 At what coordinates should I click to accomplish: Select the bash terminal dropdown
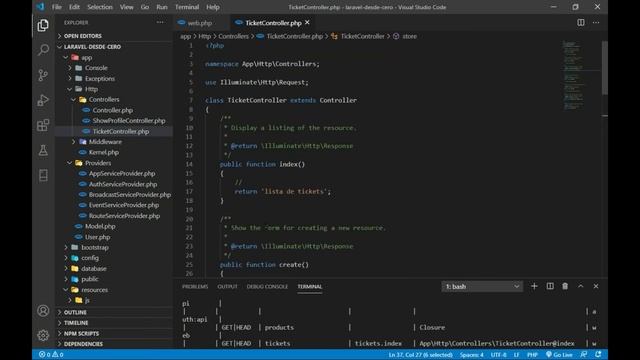coord(482,287)
